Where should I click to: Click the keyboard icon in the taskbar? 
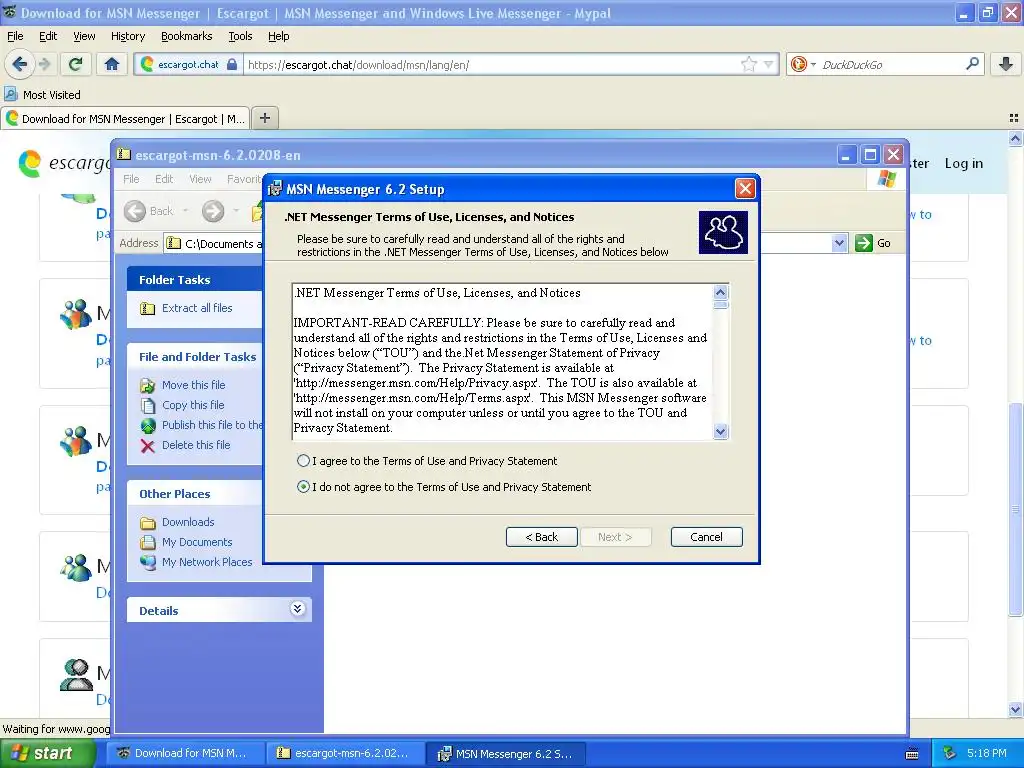pos(912,754)
